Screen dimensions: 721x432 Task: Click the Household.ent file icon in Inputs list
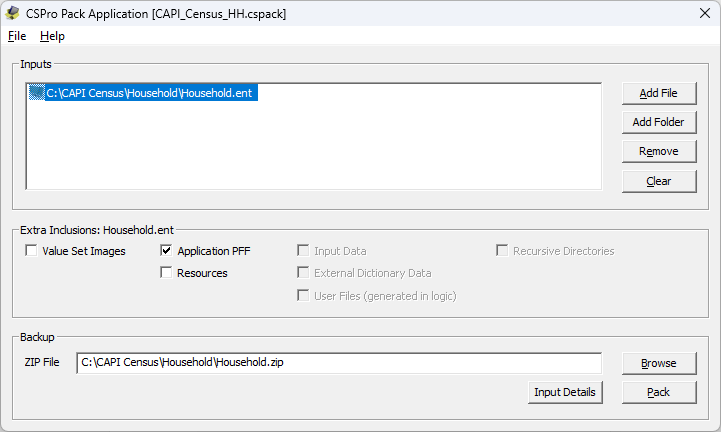coord(36,93)
